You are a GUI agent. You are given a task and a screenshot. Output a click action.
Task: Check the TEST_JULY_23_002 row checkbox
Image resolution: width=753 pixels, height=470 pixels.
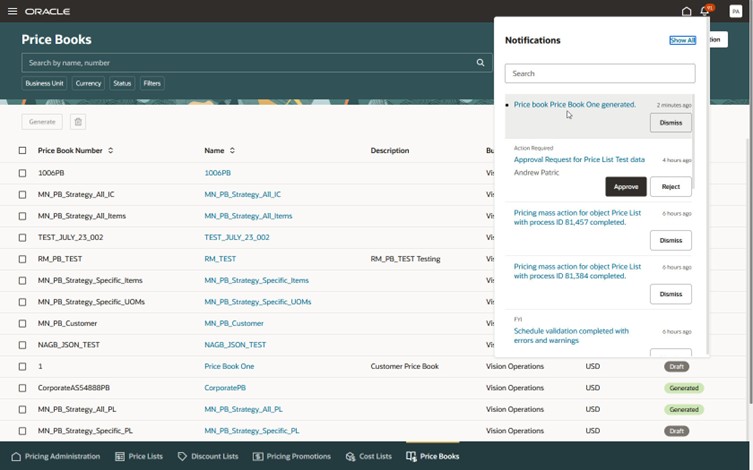23,237
